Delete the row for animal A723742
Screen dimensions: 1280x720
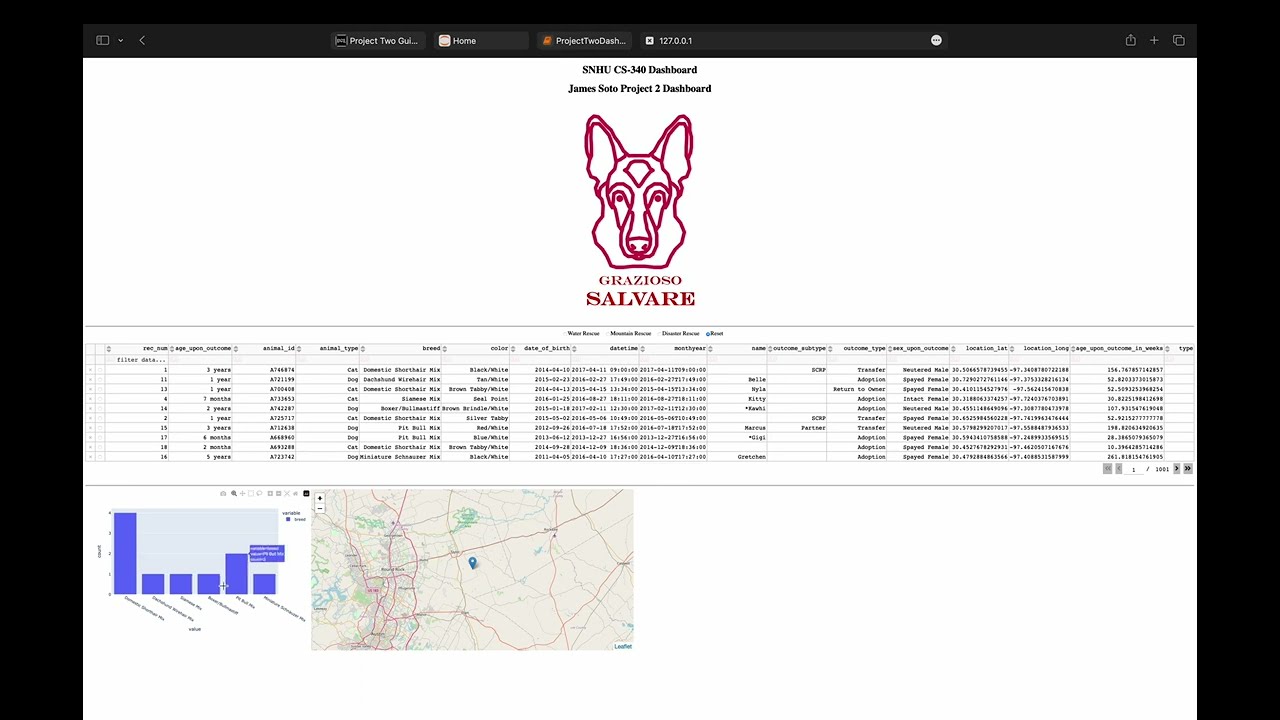(x=90, y=457)
